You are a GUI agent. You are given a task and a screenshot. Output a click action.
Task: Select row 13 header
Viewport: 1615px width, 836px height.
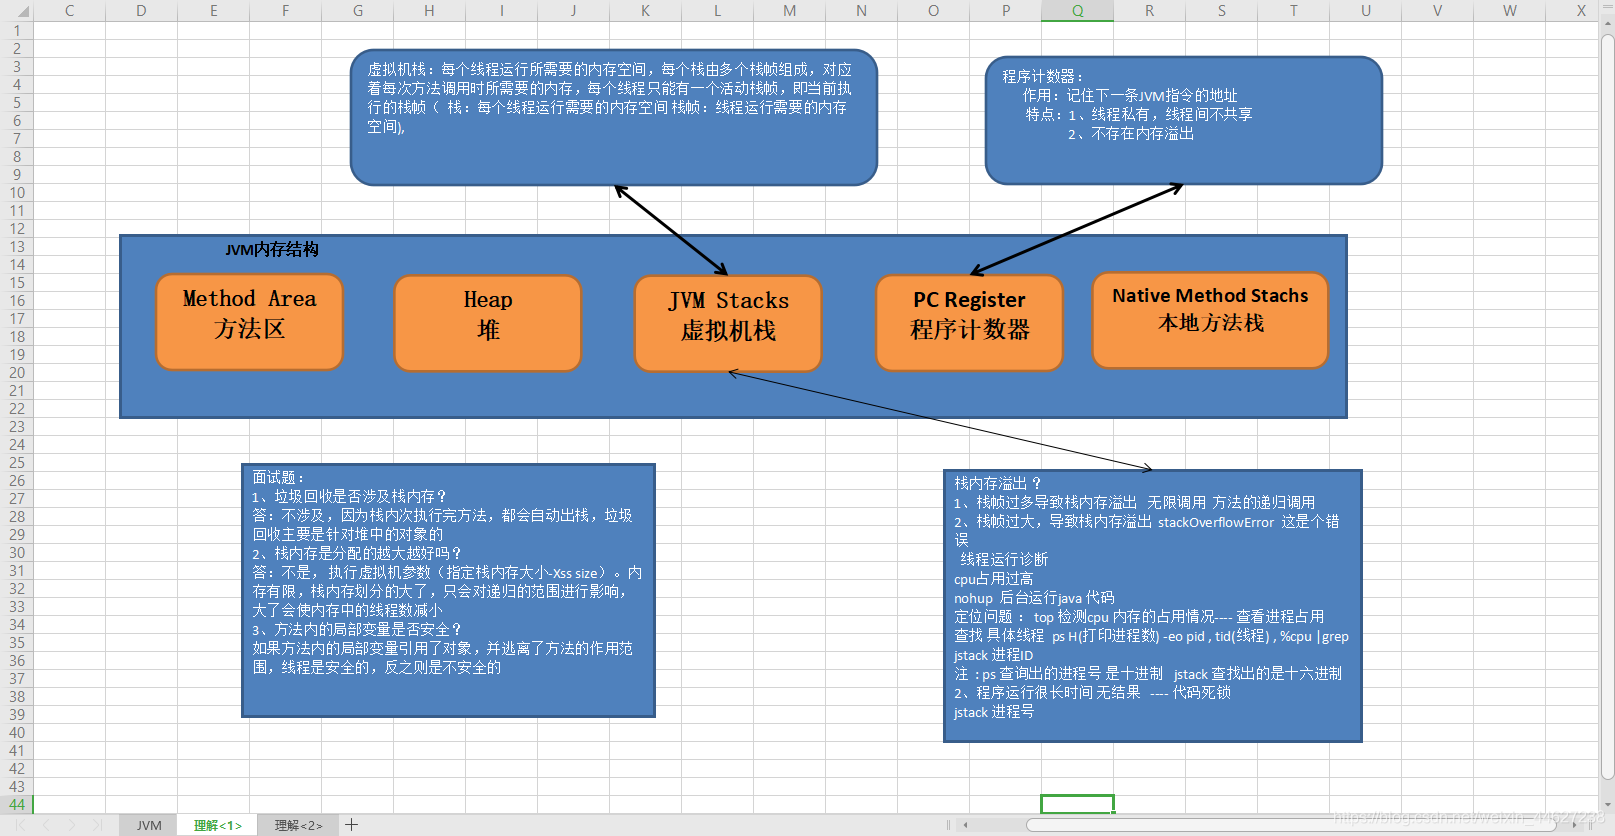click(16, 247)
